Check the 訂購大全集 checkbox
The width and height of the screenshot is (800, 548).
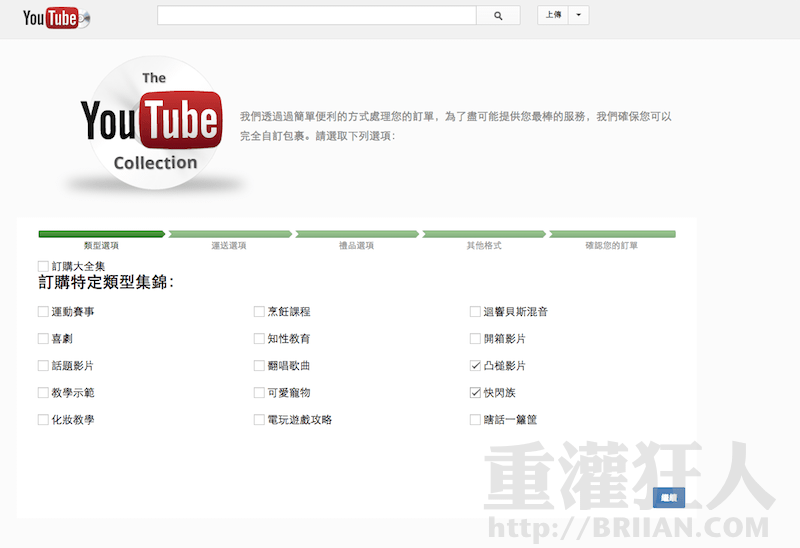point(43,266)
